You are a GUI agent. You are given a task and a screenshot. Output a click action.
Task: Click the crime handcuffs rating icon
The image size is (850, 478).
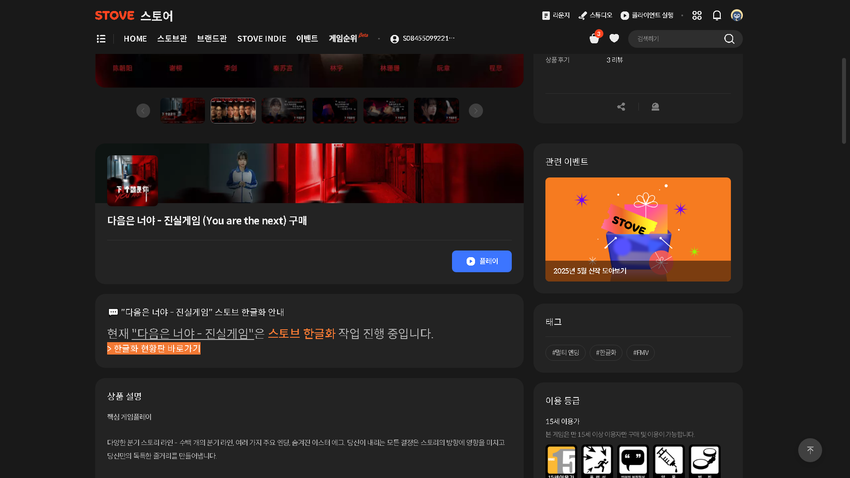tap(705, 461)
